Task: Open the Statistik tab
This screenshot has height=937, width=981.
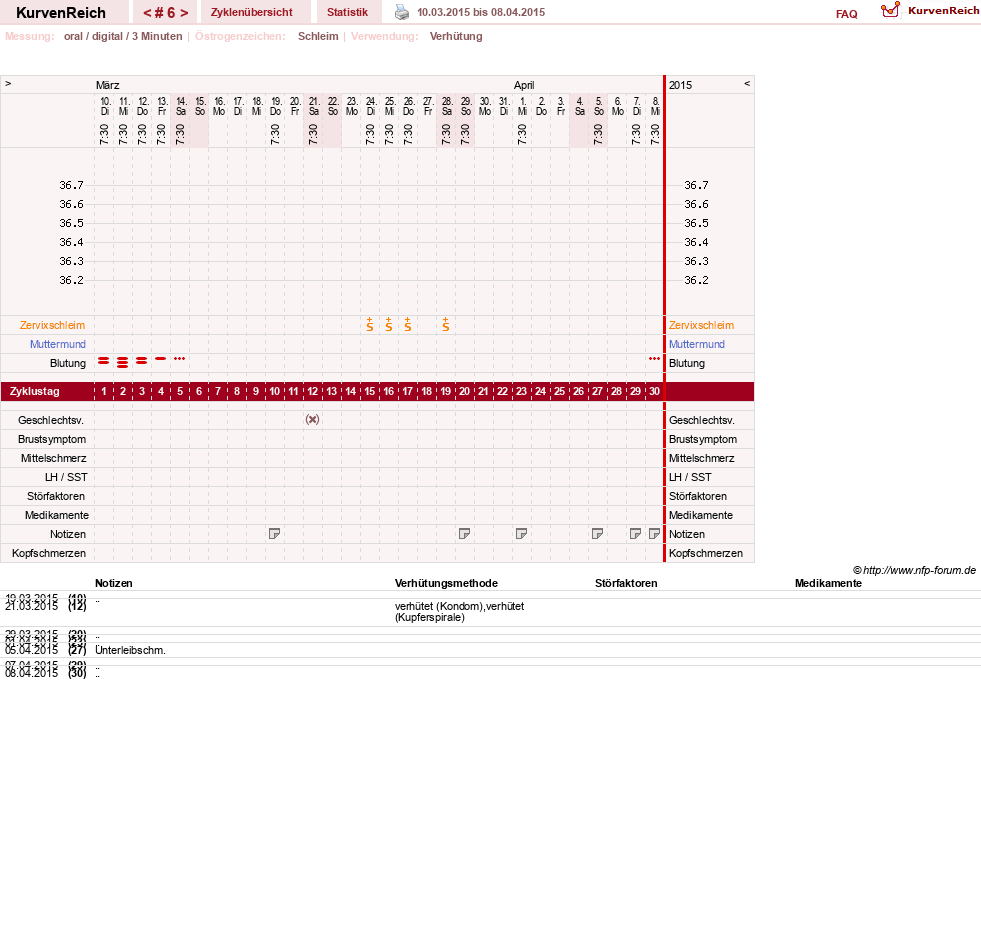Action: 347,12
